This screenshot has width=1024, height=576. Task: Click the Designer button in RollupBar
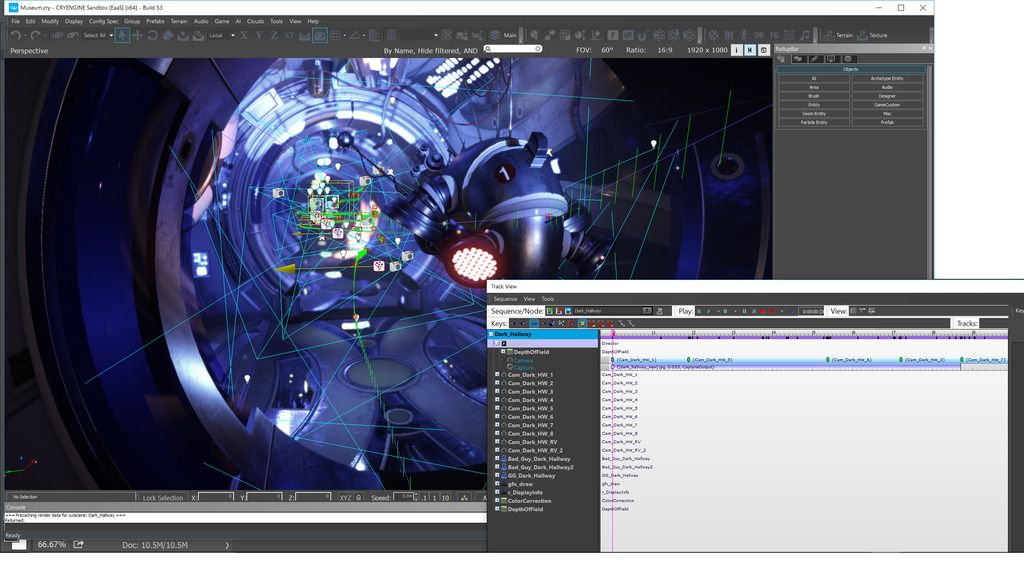(x=887, y=96)
